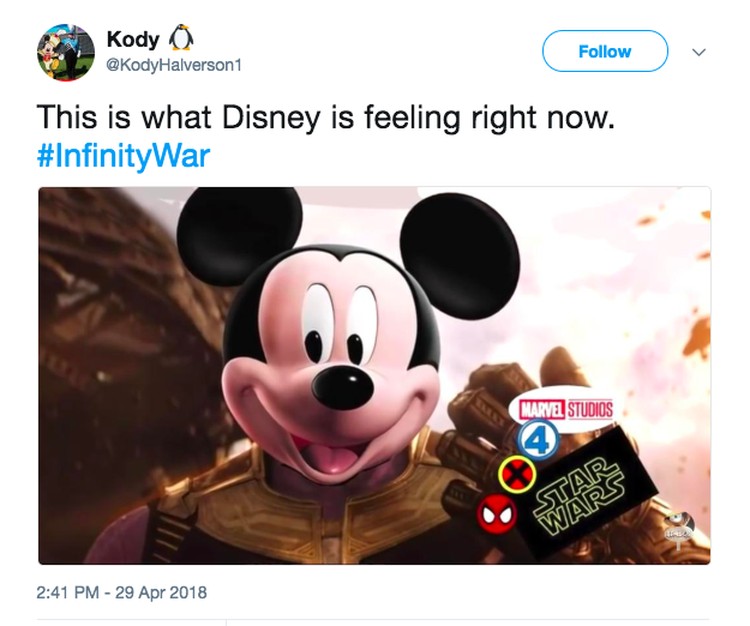This screenshot has height=626, width=750.
Task: Click the penguin emoji beside Kody
Action: coord(181,37)
